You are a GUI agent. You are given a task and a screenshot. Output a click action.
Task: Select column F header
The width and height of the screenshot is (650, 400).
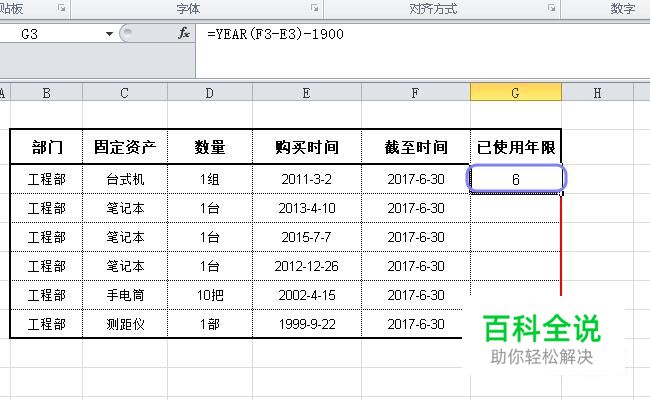416,93
